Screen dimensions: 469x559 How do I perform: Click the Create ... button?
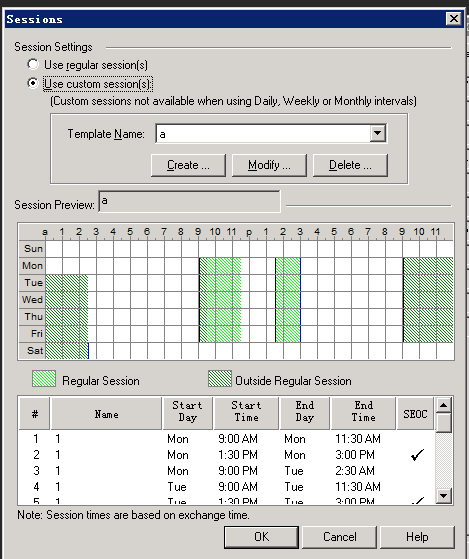tap(188, 165)
